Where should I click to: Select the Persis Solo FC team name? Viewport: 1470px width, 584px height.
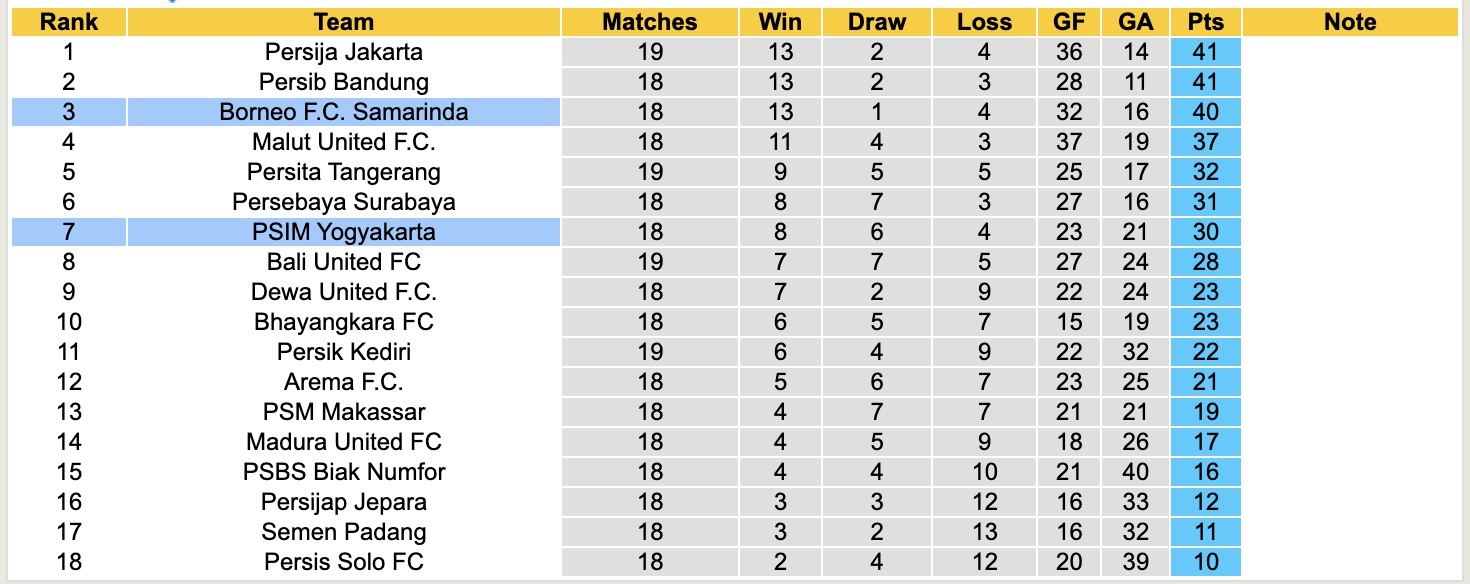[343, 562]
